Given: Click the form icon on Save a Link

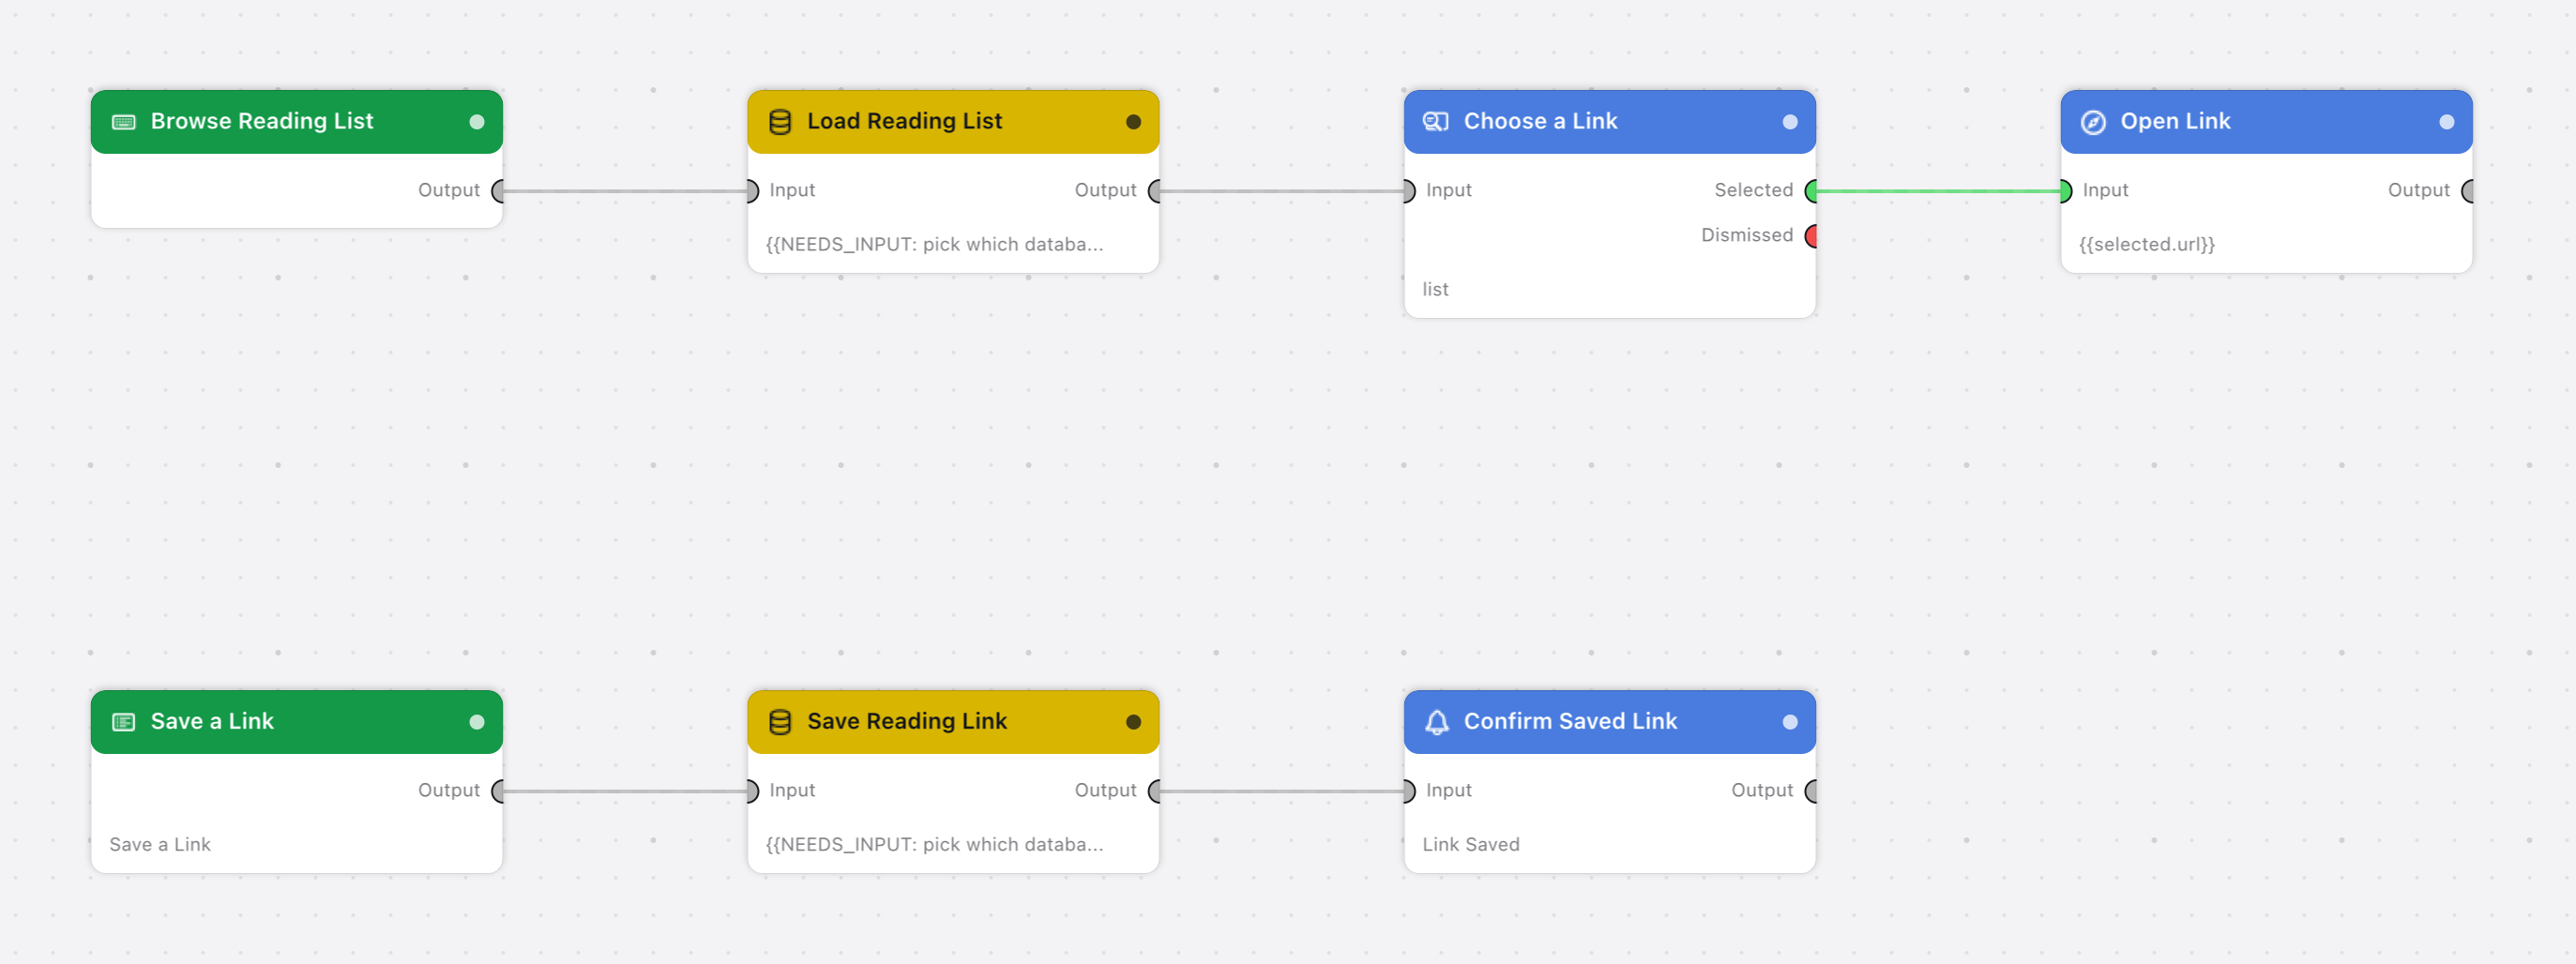Looking at the screenshot, I should point(124,722).
